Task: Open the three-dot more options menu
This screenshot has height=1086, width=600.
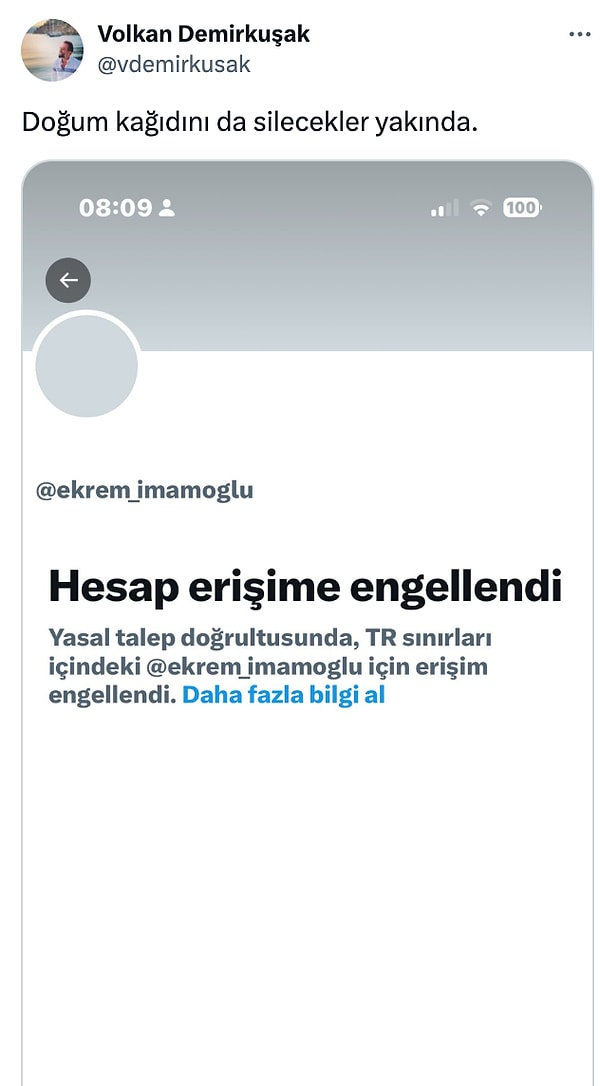Action: 579,35
